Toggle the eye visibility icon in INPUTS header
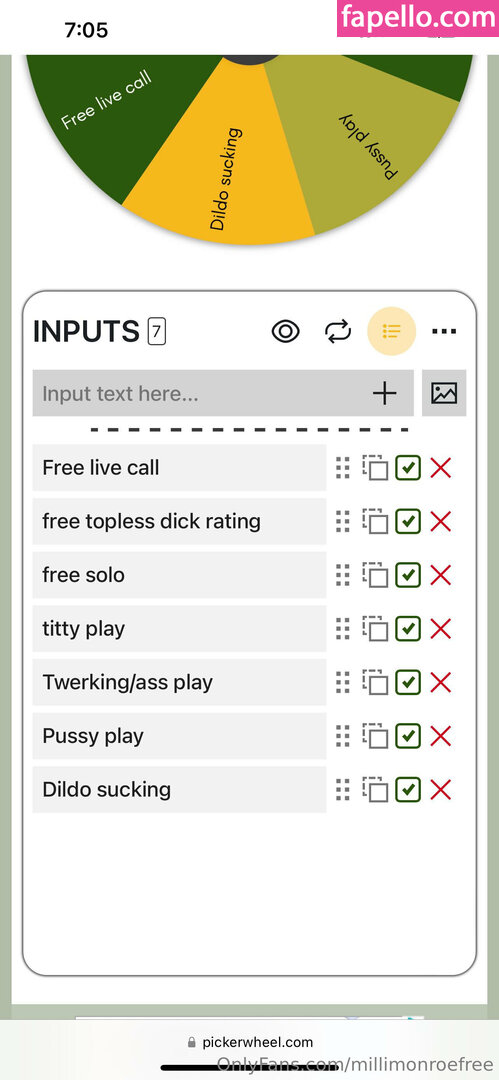 [285, 332]
